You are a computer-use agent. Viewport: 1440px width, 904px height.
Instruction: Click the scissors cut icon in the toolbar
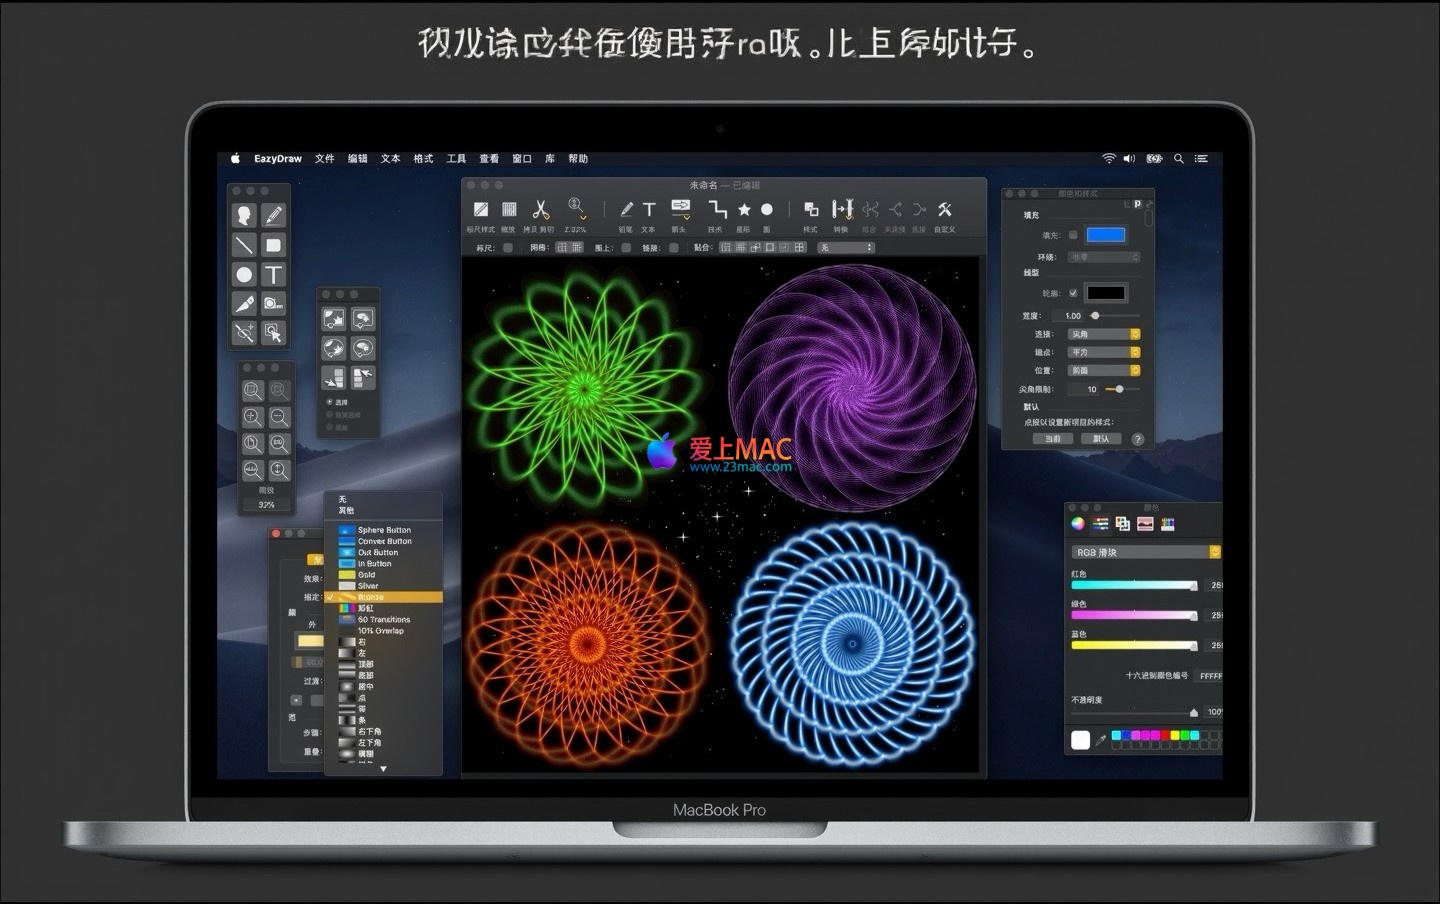[540, 210]
